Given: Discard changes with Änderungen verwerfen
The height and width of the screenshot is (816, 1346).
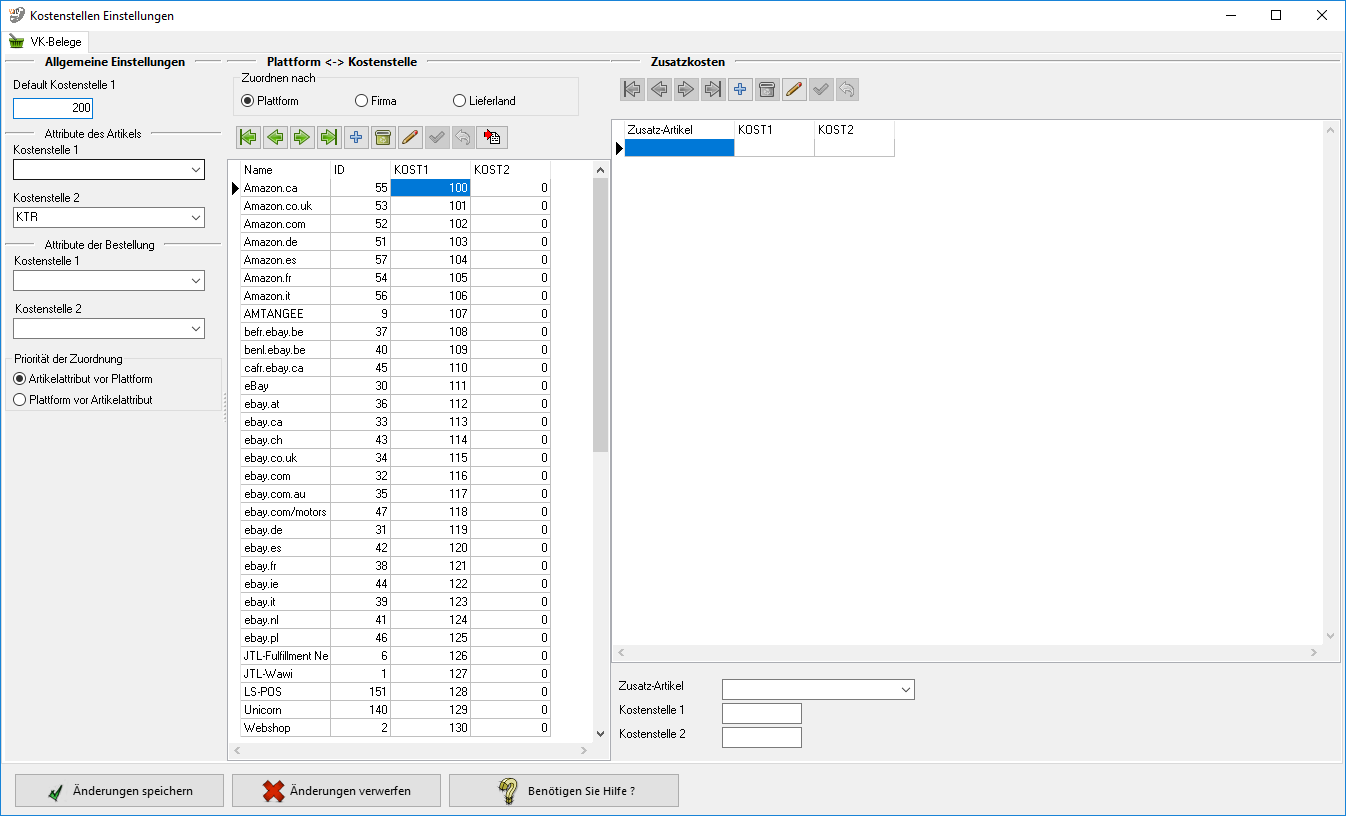Looking at the screenshot, I should click(336, 790).
